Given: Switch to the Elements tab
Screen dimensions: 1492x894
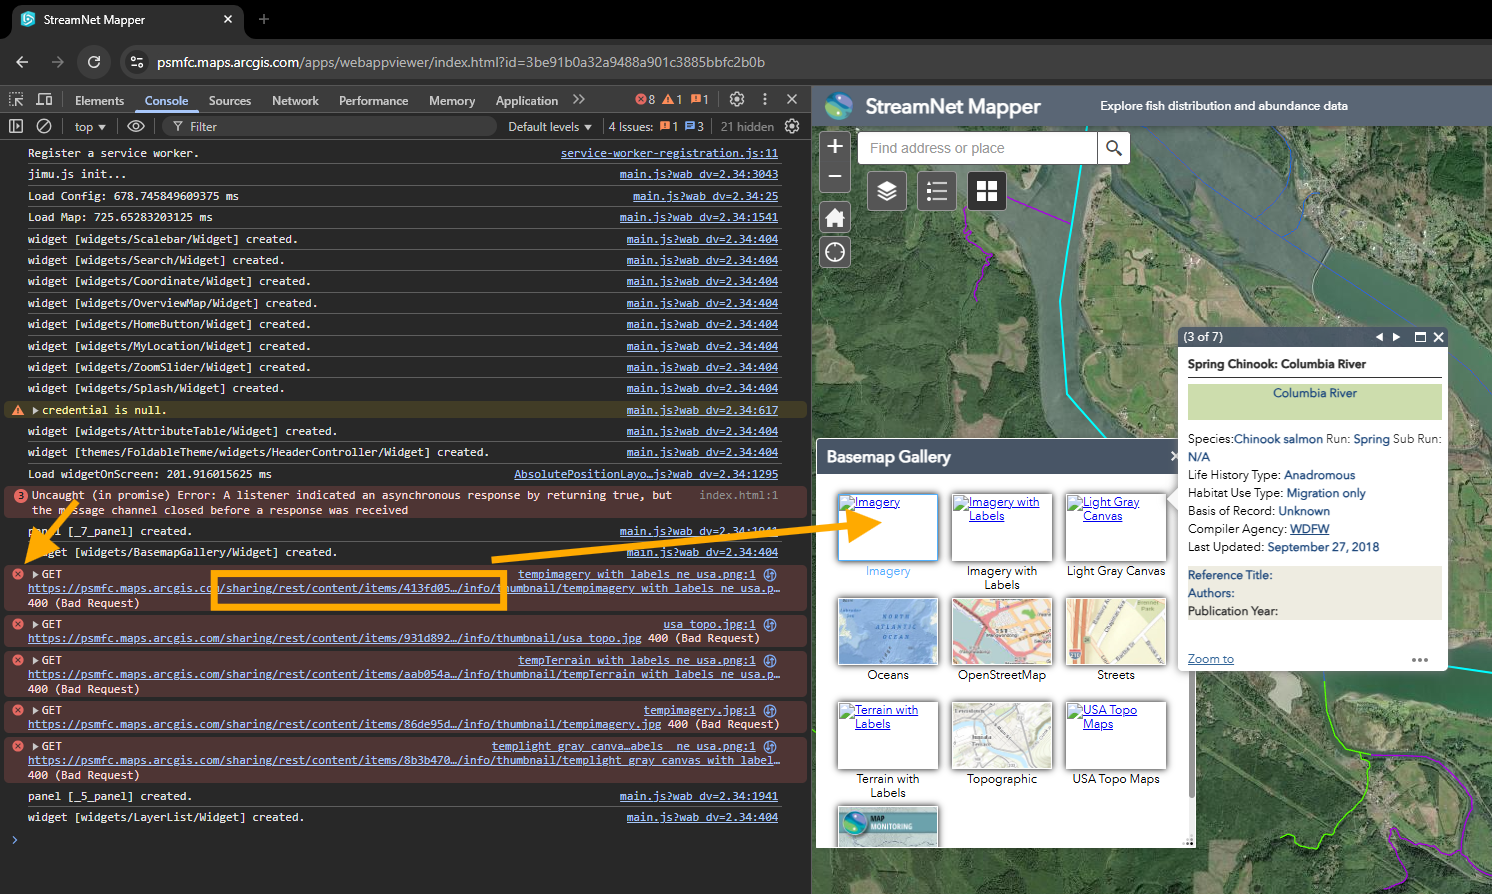Looking at the screenshot, I should (99, 101).
